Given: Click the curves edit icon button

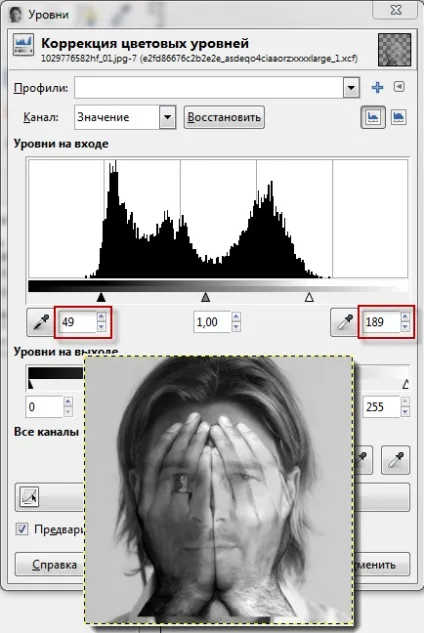Looking at the screenshot, I should [29, 497].
